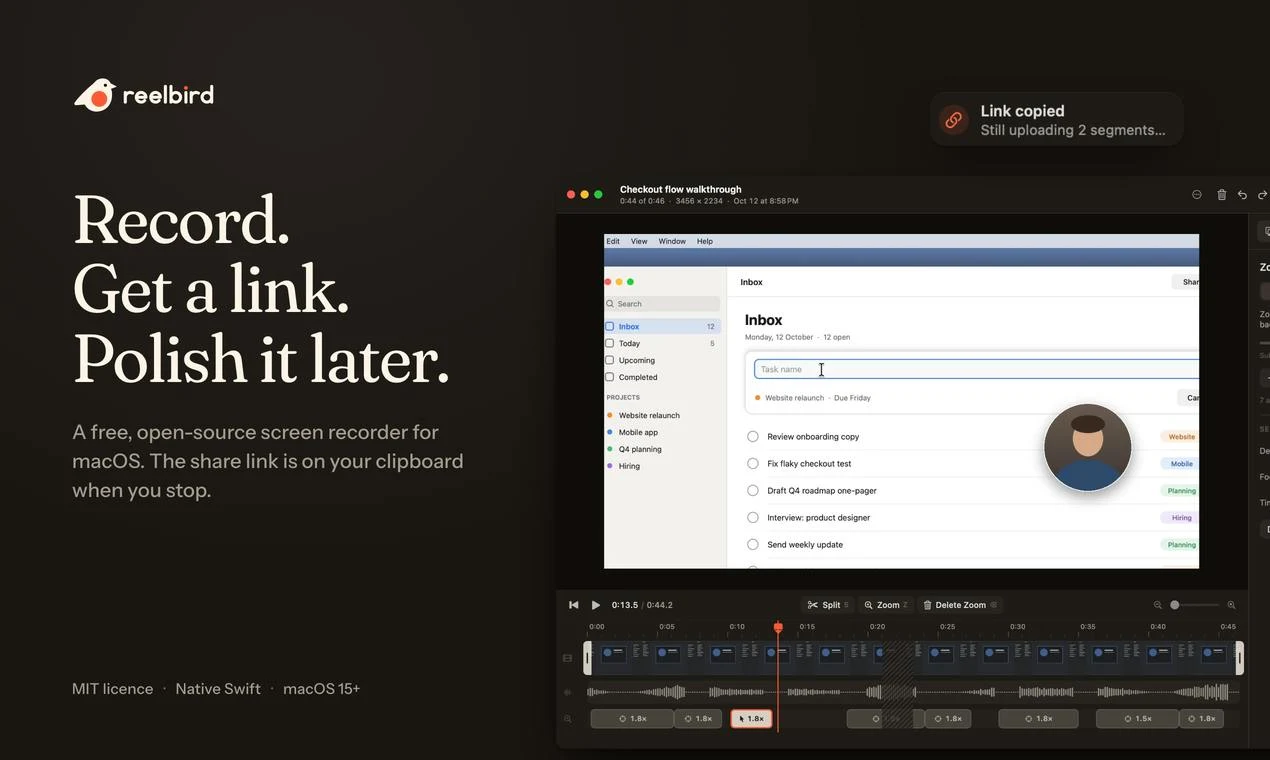
Task: Jump to start with the skip-back control
Action: coord(573,605)
